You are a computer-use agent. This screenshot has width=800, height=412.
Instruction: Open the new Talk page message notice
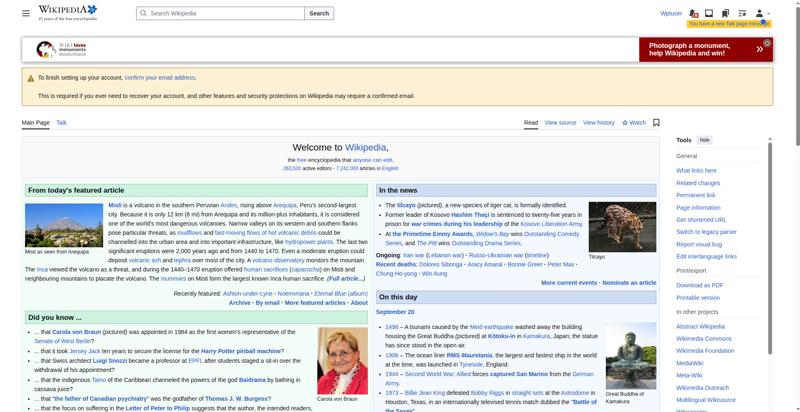729,24
